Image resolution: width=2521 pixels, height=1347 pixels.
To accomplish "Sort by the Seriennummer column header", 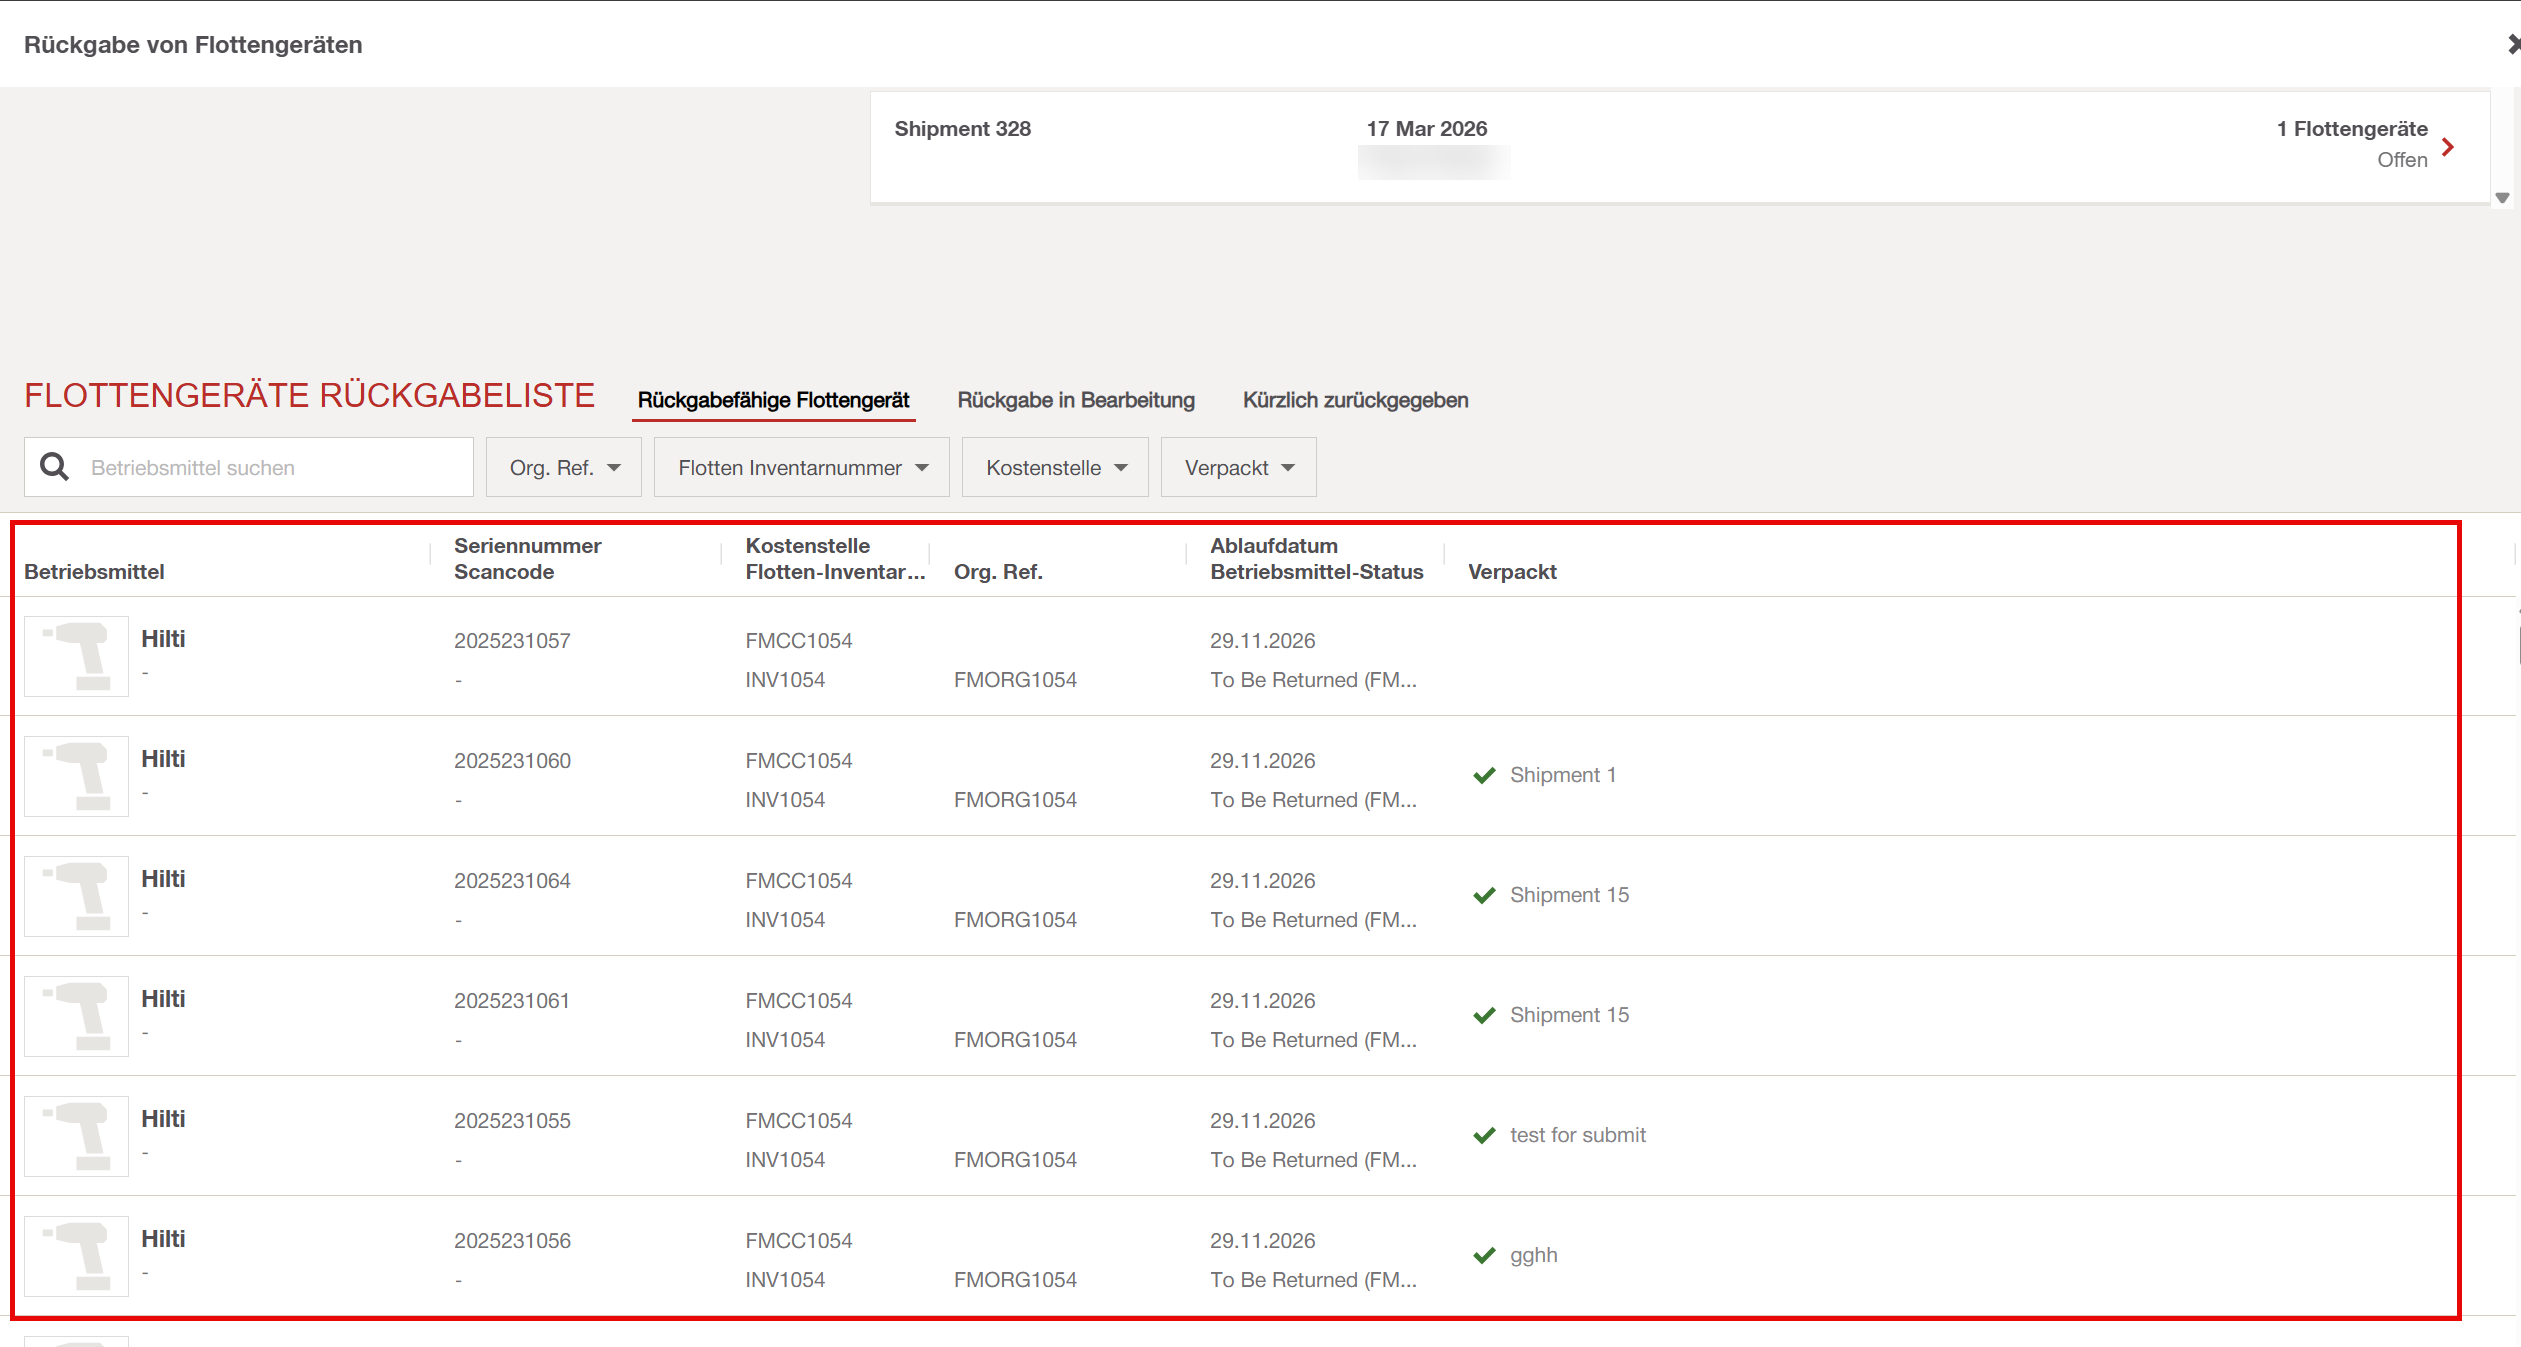I will click(x=527, y=546).
